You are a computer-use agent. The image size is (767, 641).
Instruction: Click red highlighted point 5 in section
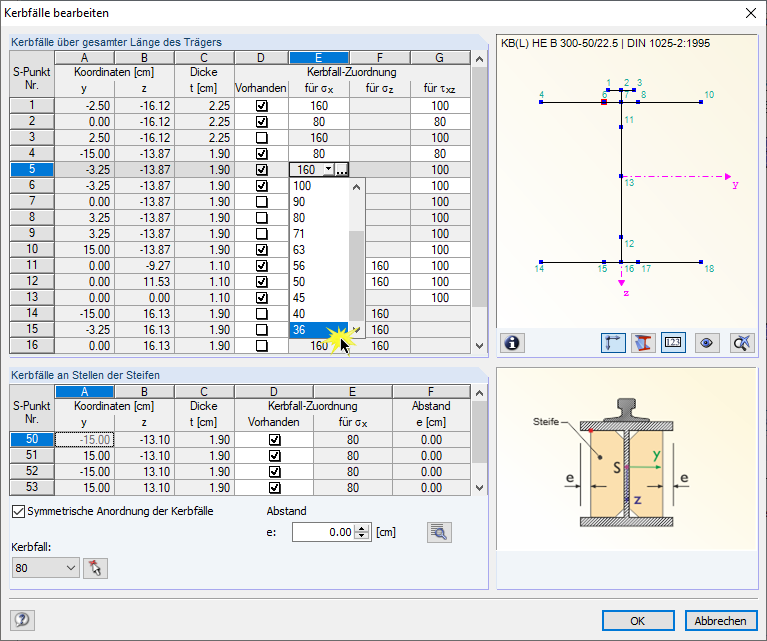(x=604, y=102)
